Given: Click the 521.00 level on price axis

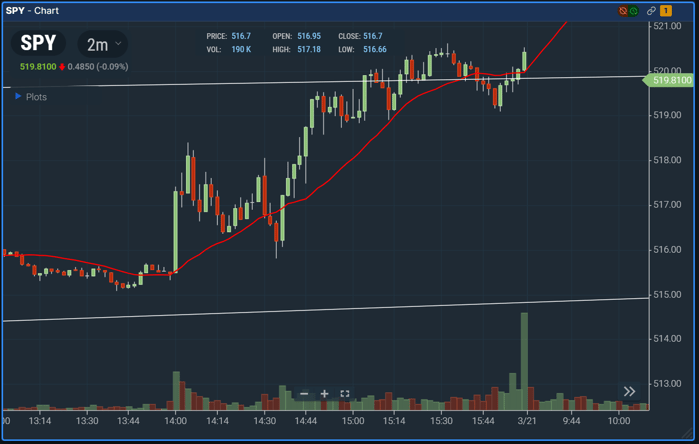Looking at the screenshot, I should tap(667, 26).
